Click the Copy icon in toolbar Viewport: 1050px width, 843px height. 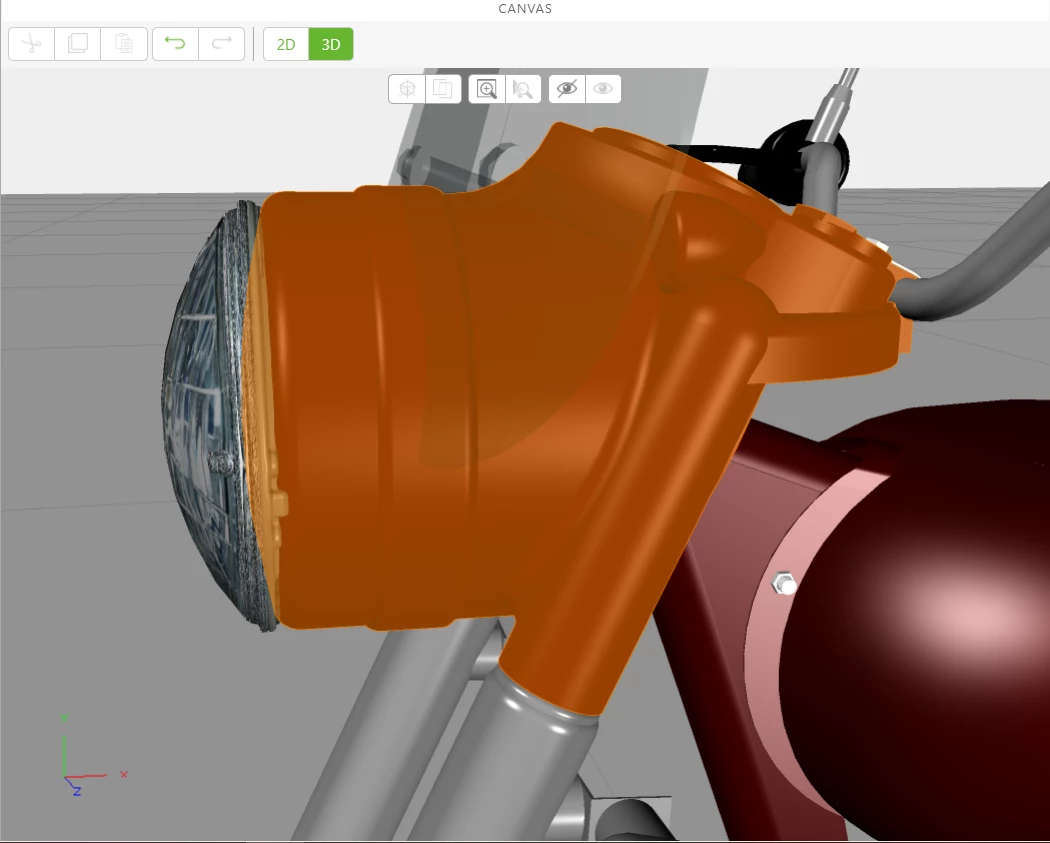coord(78,44)
